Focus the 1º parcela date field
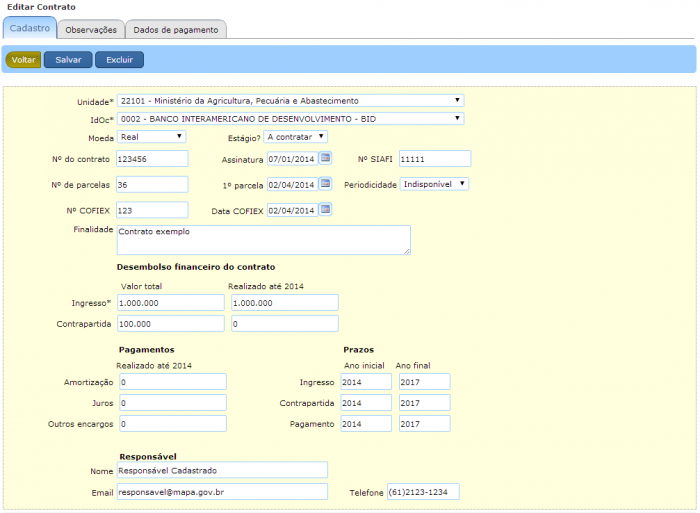 (292, 184)
